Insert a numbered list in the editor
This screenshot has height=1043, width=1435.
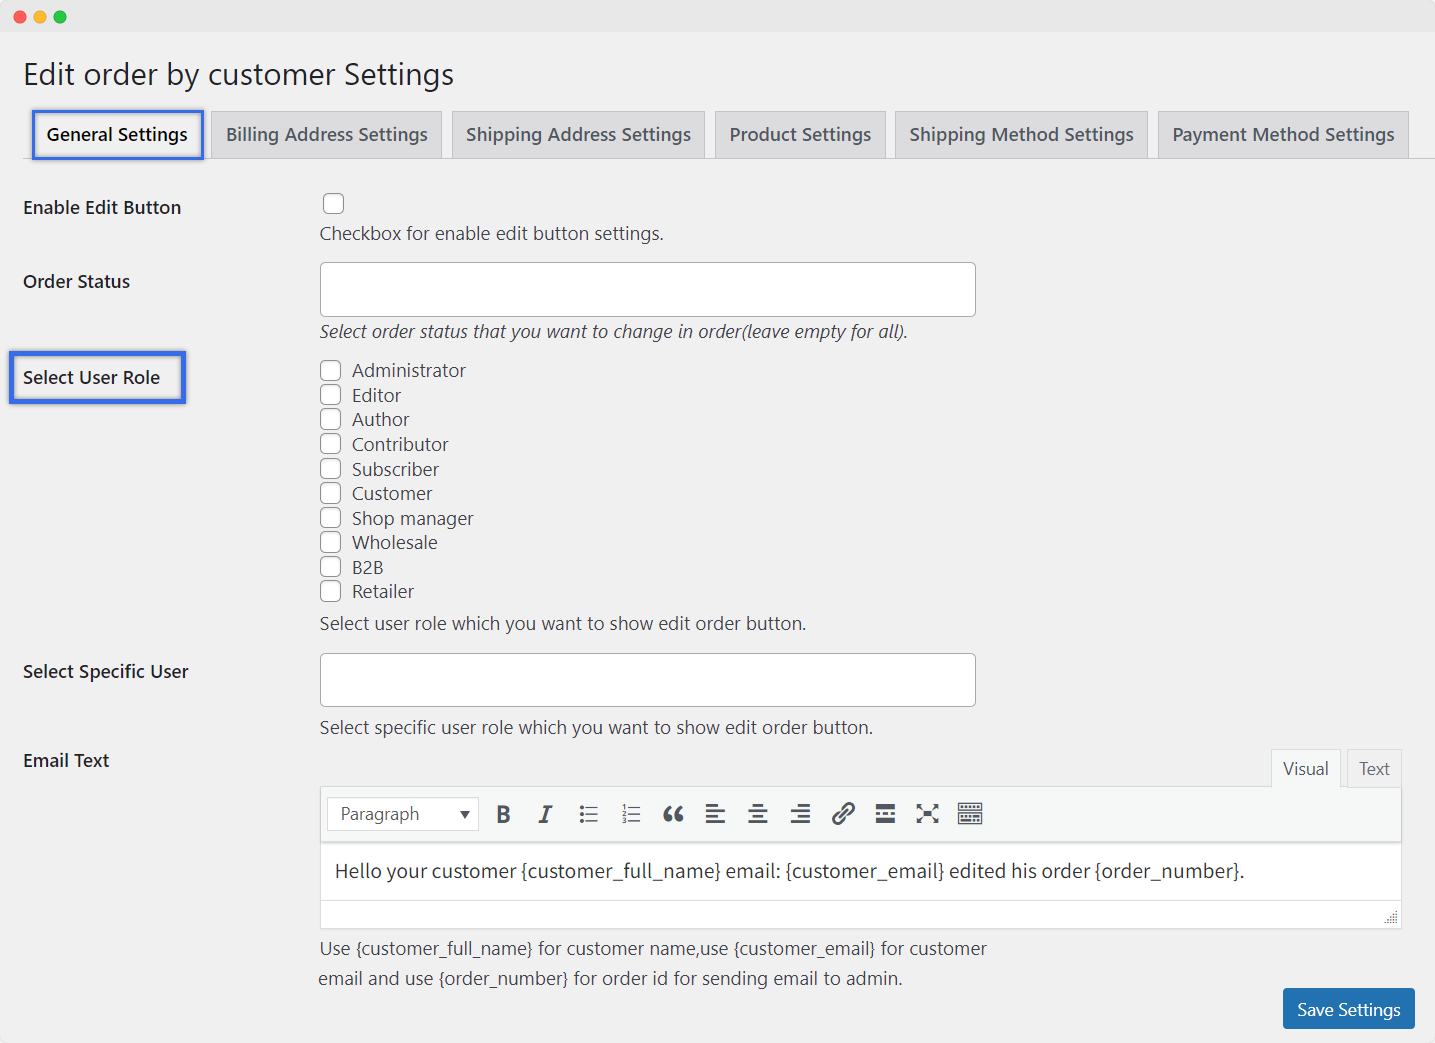[631, 814]
